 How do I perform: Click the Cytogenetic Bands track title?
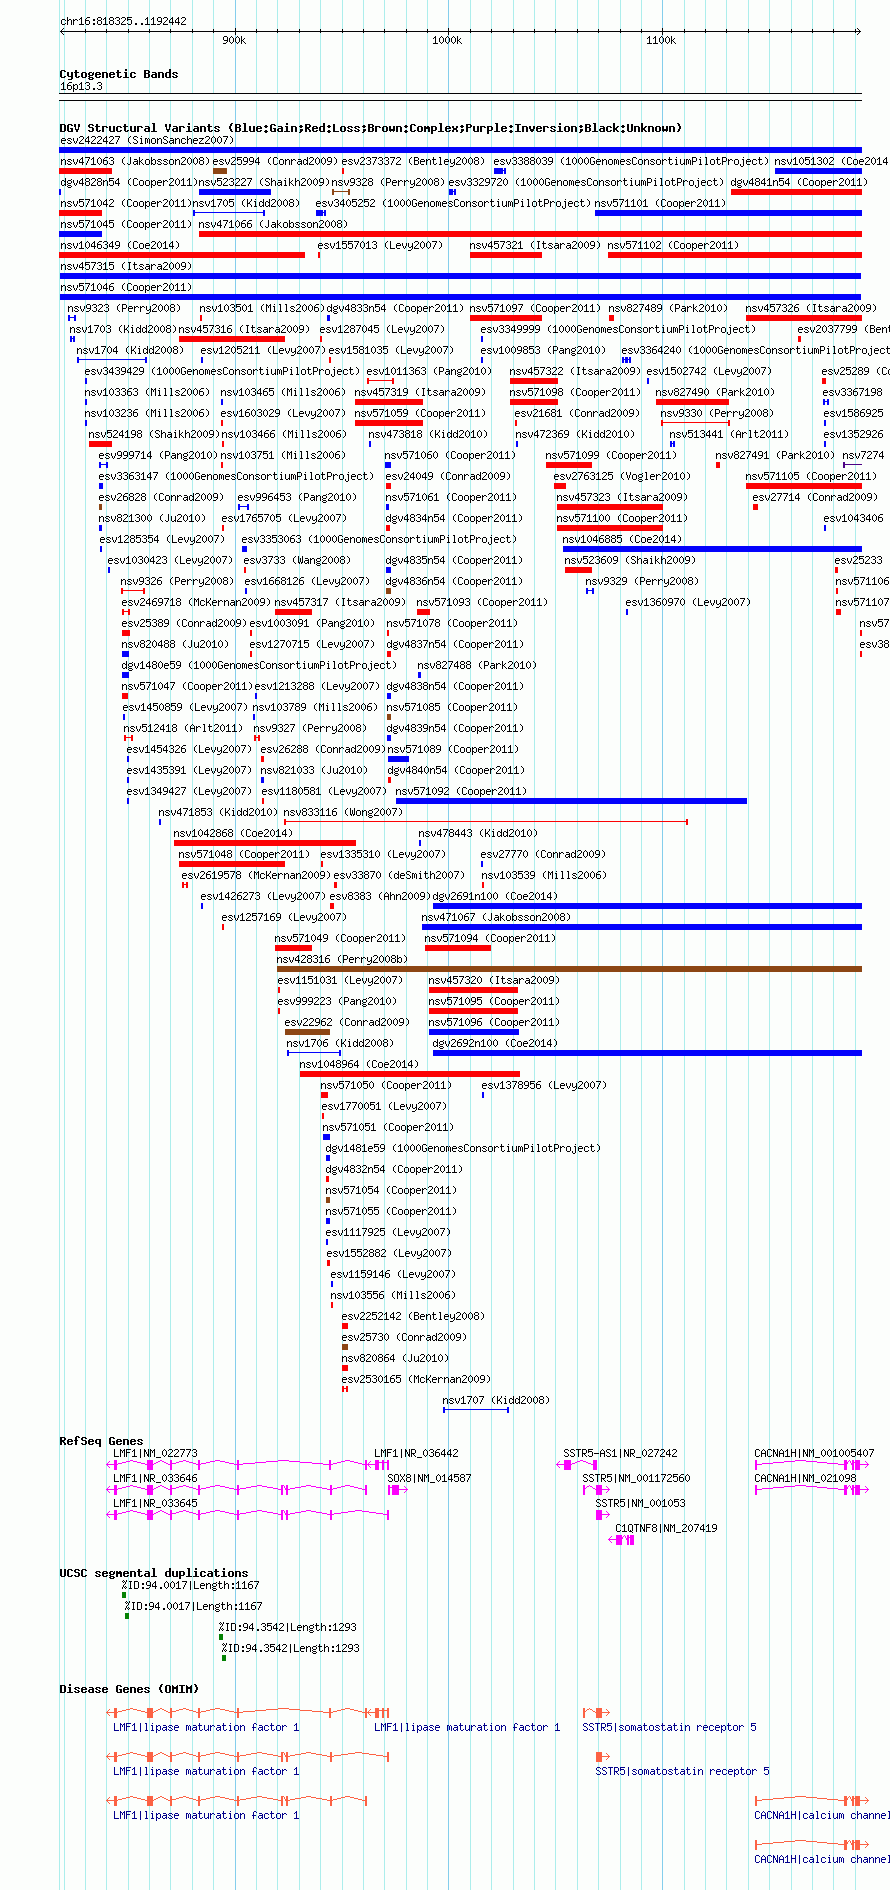(x=119, y=74)
